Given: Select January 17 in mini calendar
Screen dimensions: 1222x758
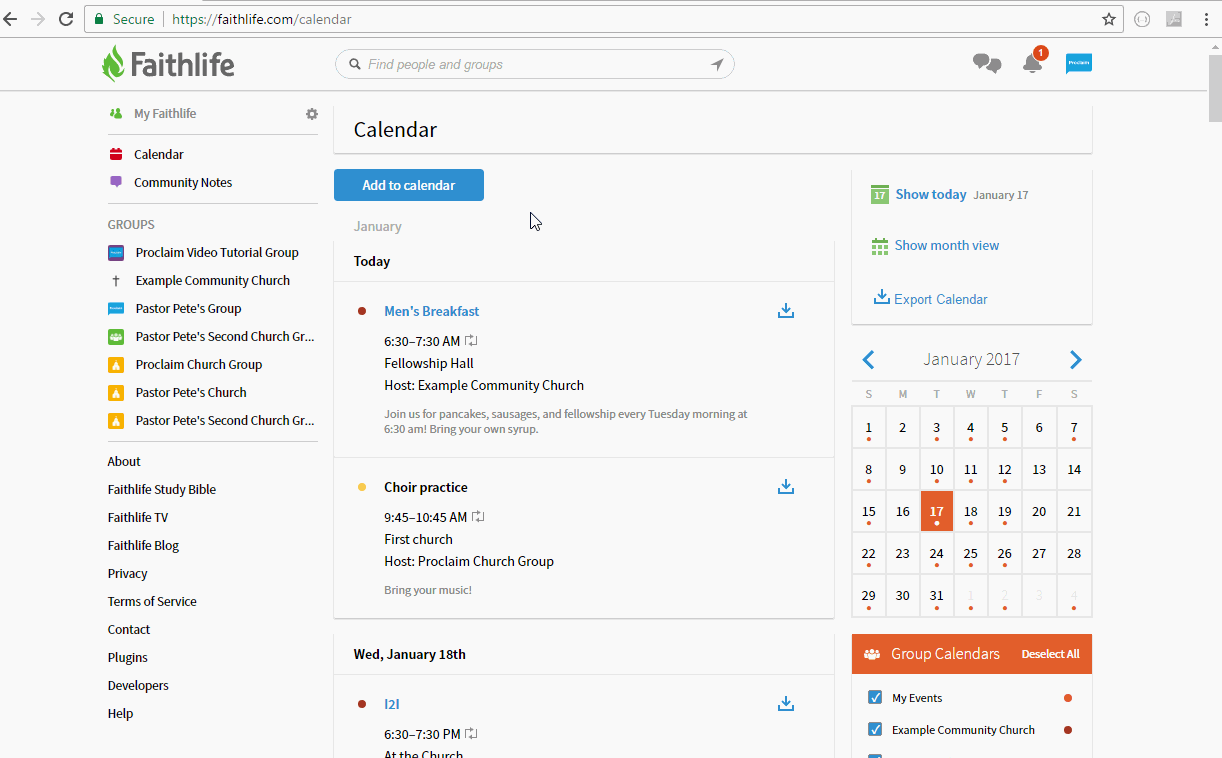Looking at the screenshot, I should pos(937,511).
